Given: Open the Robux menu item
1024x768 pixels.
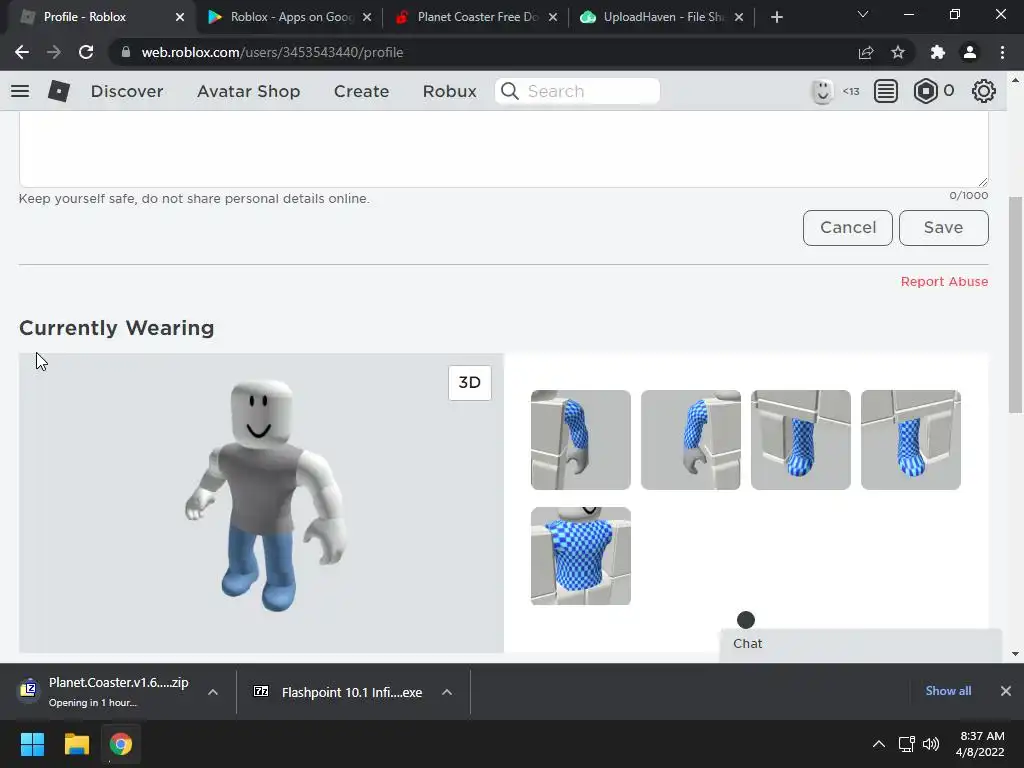Looking at the screenshot, I should [450, 91].
